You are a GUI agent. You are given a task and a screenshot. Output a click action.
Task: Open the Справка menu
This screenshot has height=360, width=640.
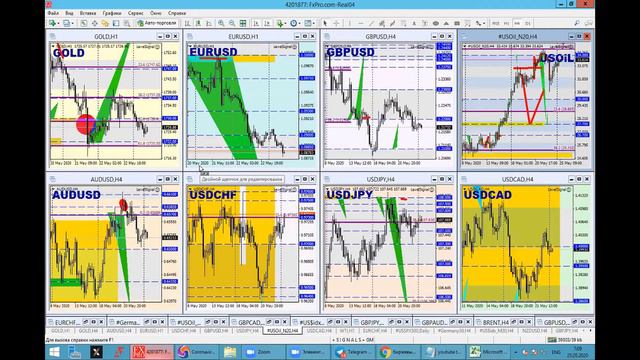177,13
